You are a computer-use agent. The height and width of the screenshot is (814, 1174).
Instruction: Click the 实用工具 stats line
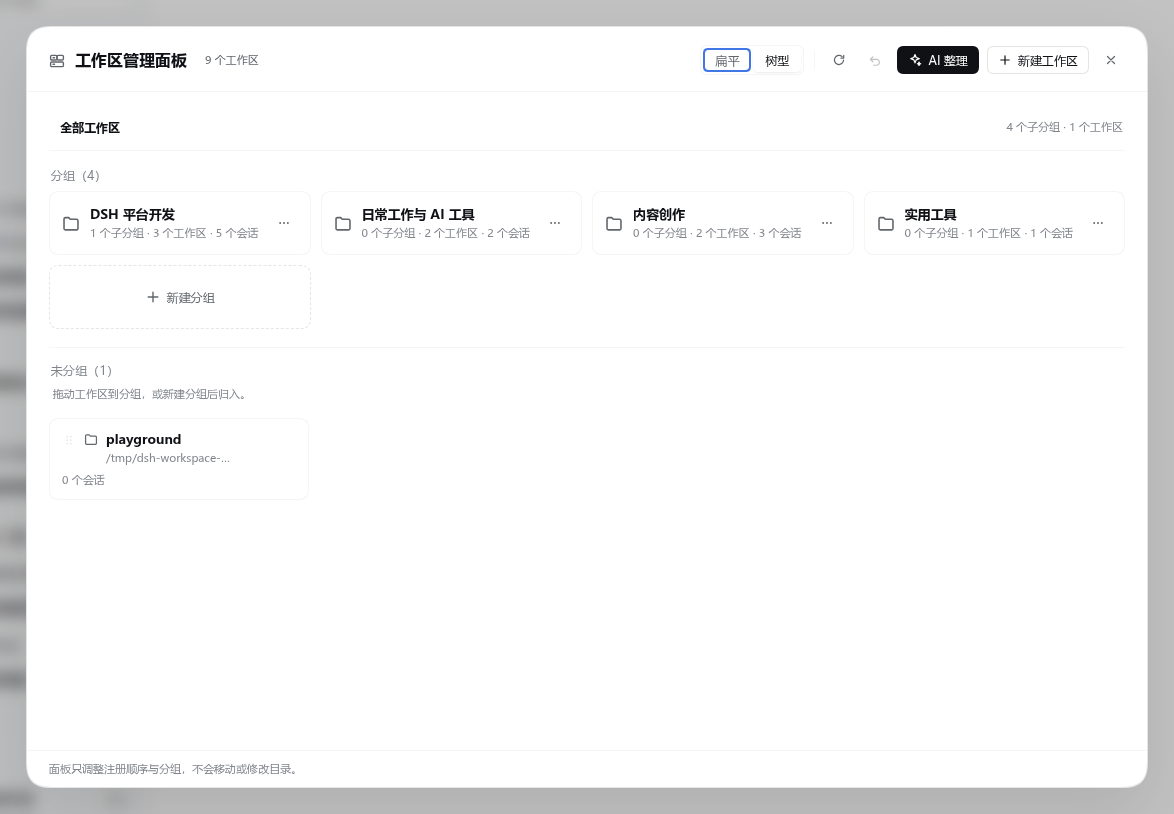(988, 233)
